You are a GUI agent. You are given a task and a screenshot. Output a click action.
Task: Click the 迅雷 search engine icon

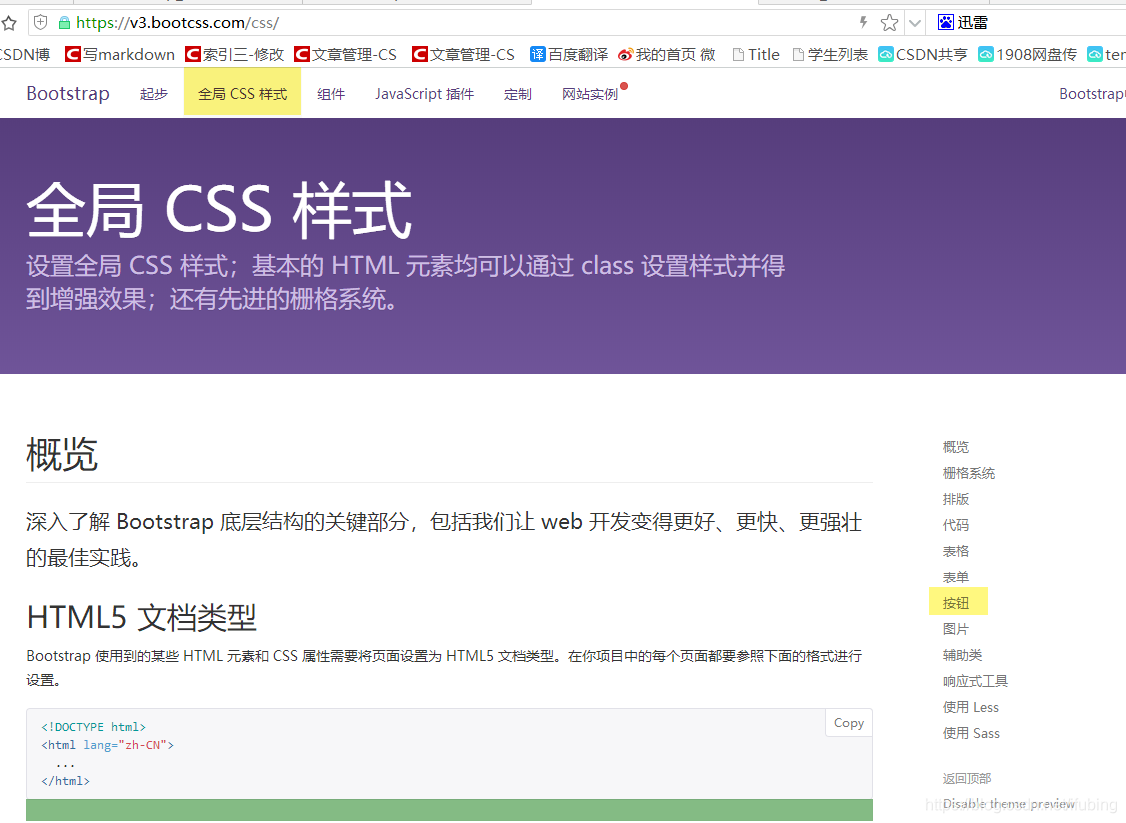click(946, 22)
